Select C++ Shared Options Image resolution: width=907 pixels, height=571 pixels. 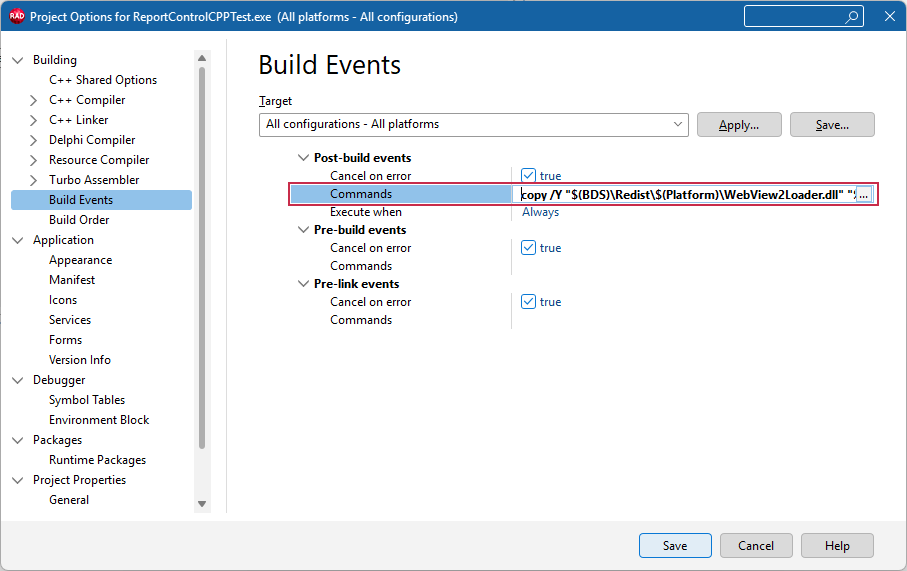[103, 80]
